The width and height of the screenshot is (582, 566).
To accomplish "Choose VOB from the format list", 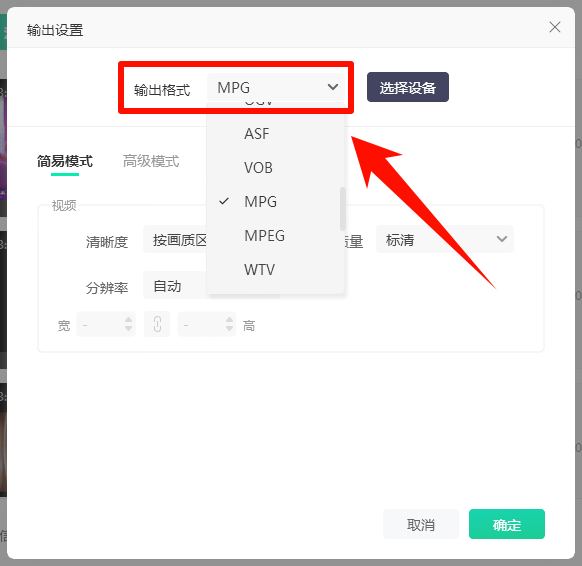I will [275, 168].
